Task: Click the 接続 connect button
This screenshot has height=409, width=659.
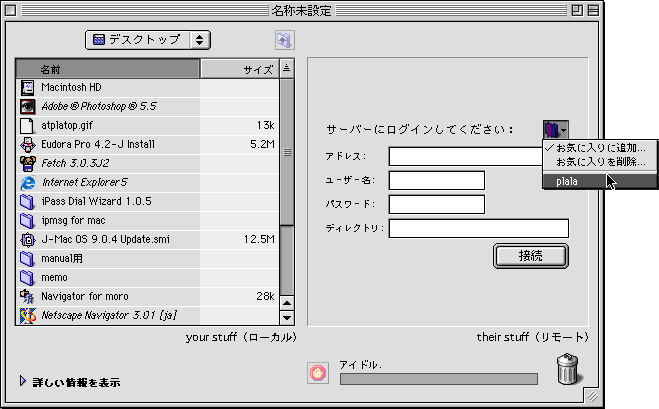Action: click(x=530, y=256)
